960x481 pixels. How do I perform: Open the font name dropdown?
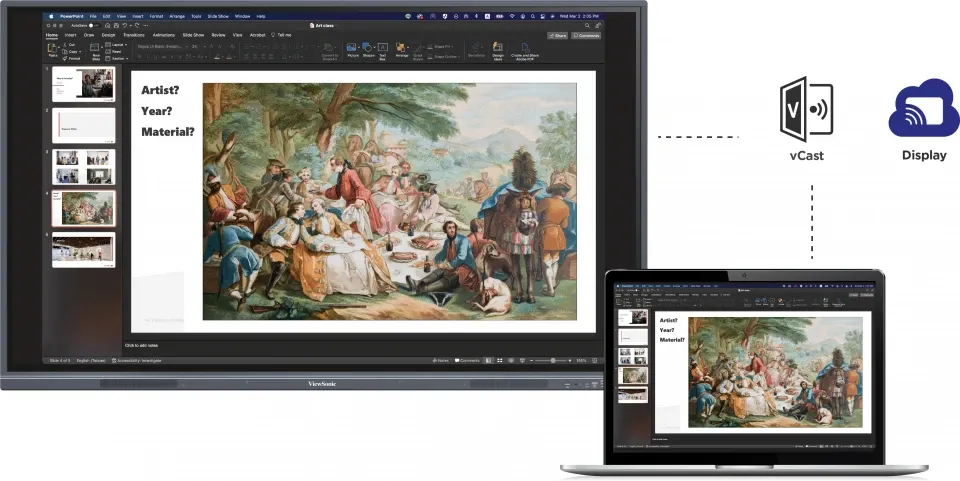click(160, 46)
